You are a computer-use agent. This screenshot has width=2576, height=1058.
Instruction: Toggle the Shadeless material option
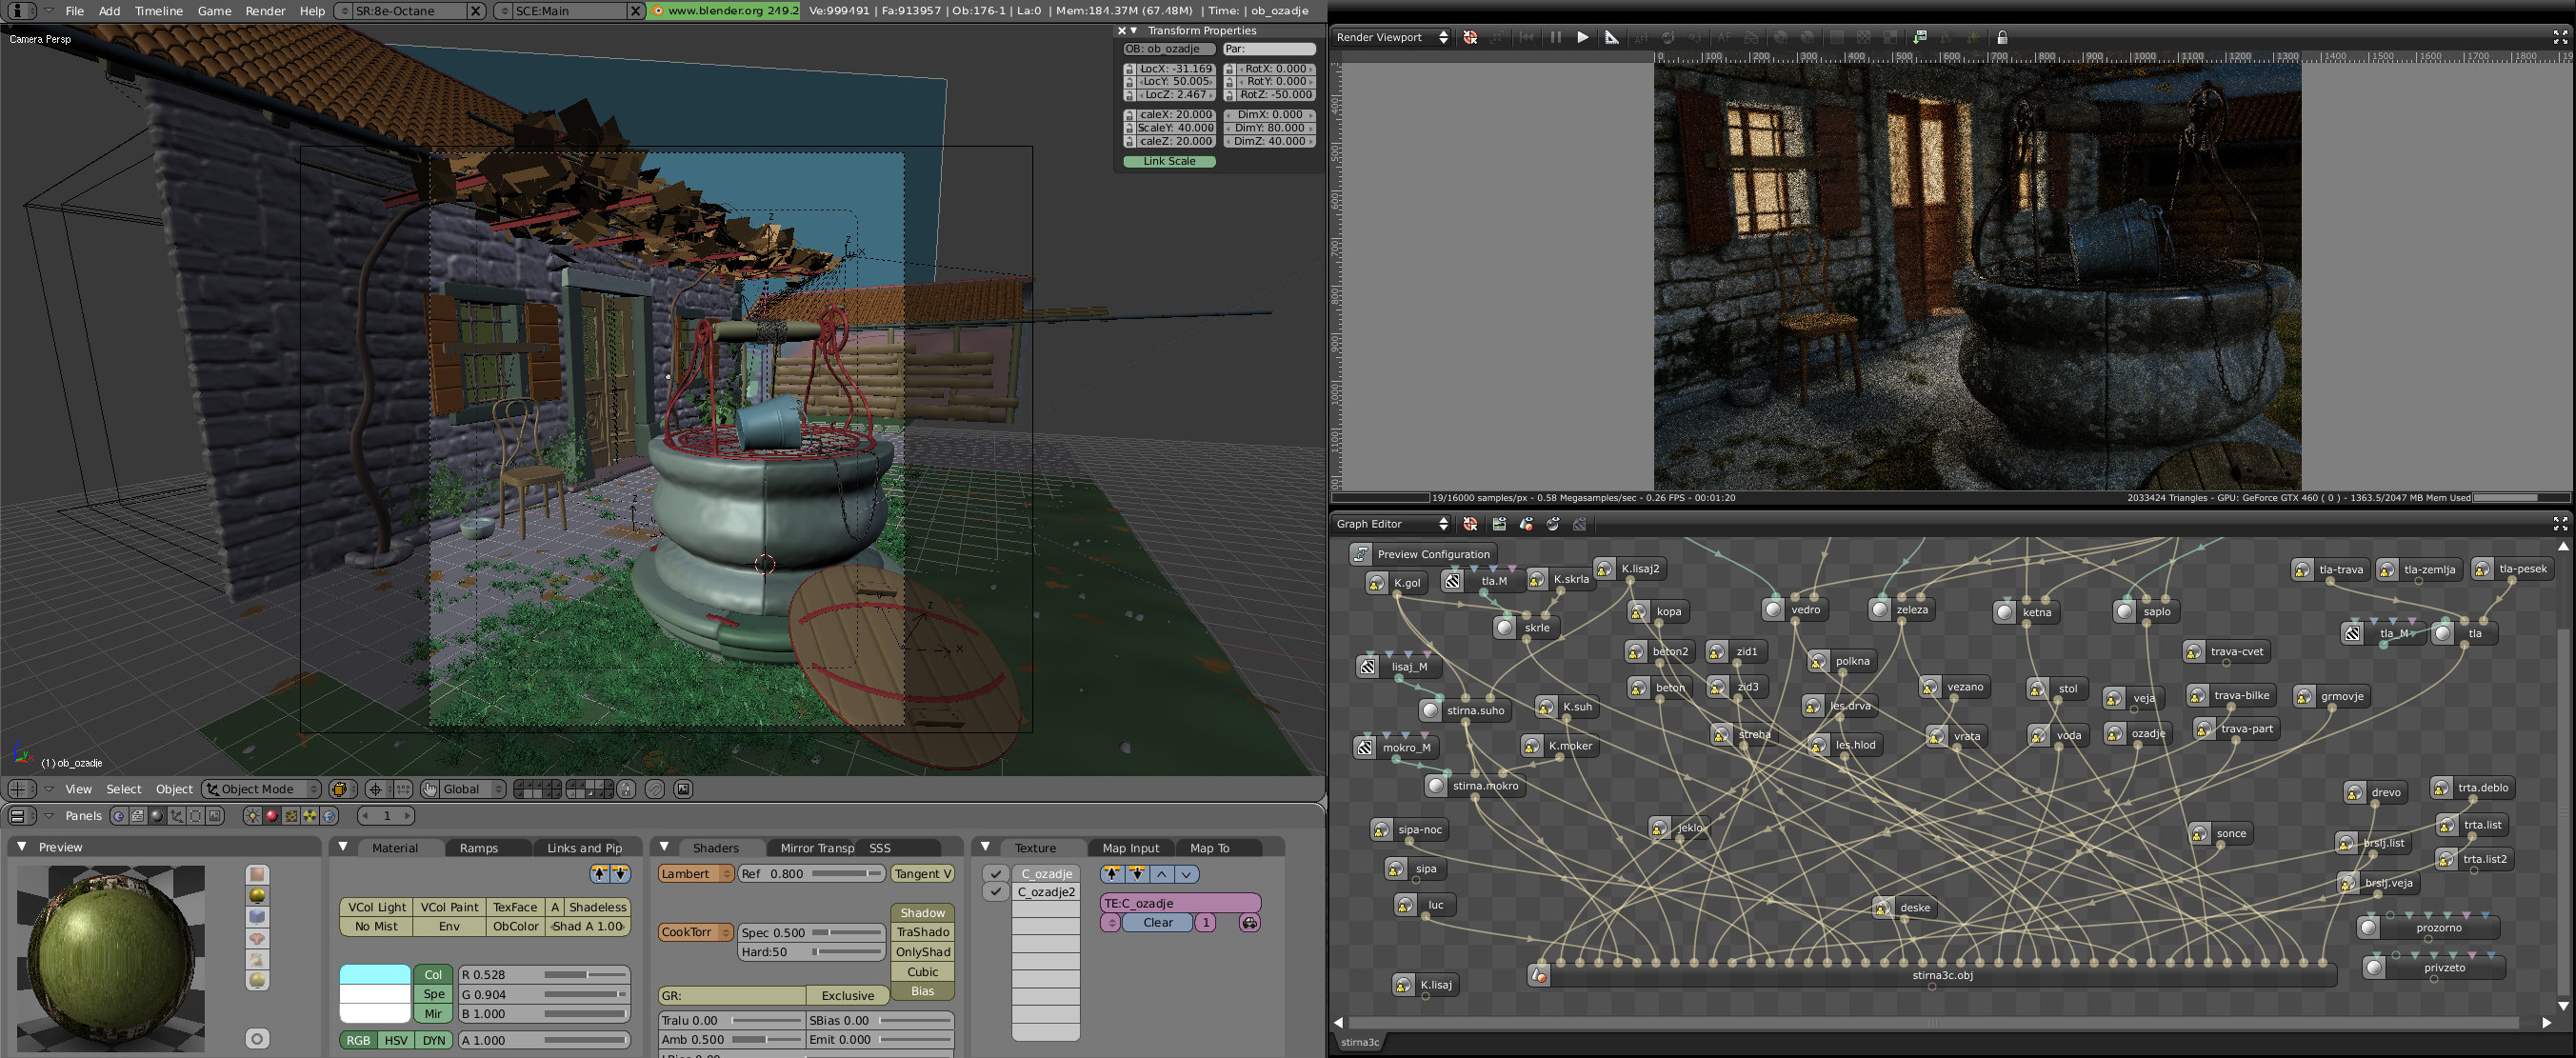(x=597, y=907)
